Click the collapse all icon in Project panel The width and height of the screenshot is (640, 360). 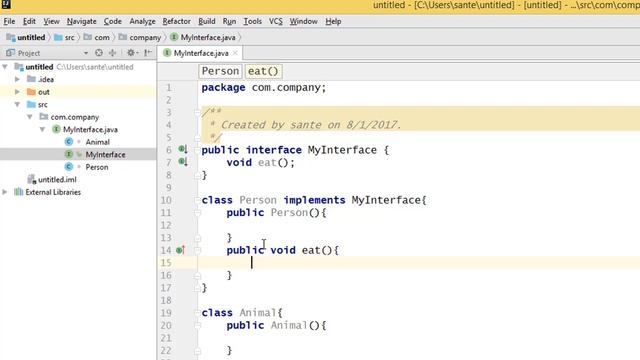[113, 53]
